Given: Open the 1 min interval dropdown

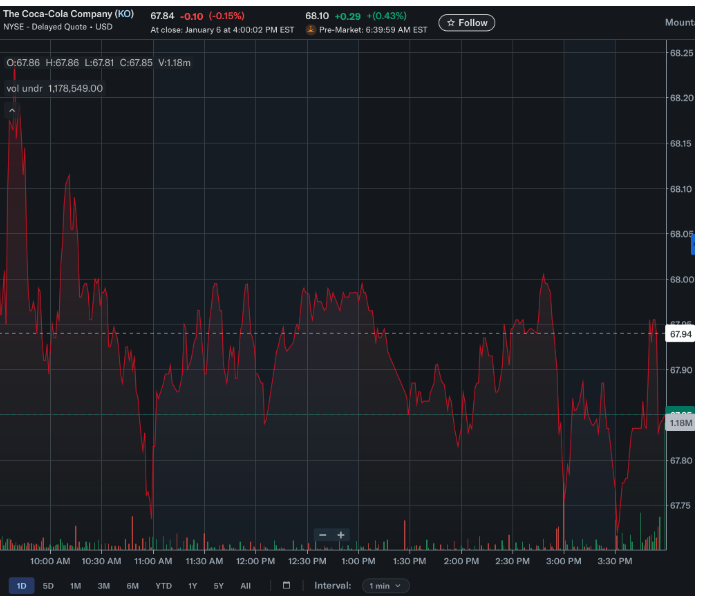Looking at the screenshot, I should click(x=385, y=585).
